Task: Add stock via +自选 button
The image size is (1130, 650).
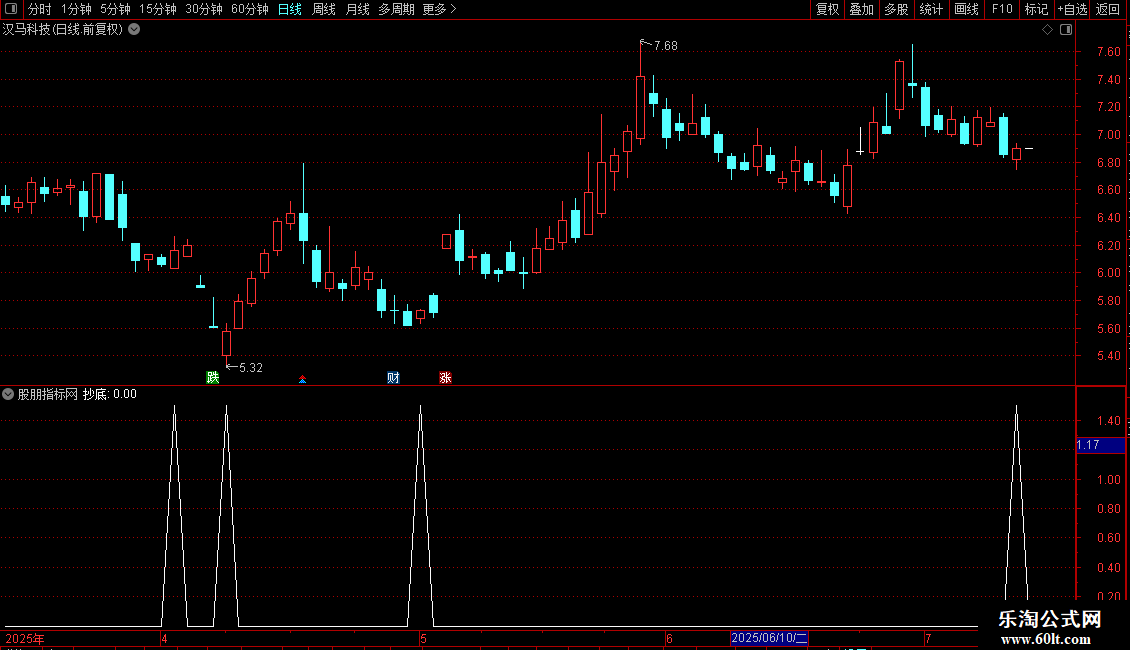Action: pos(1072,9)
